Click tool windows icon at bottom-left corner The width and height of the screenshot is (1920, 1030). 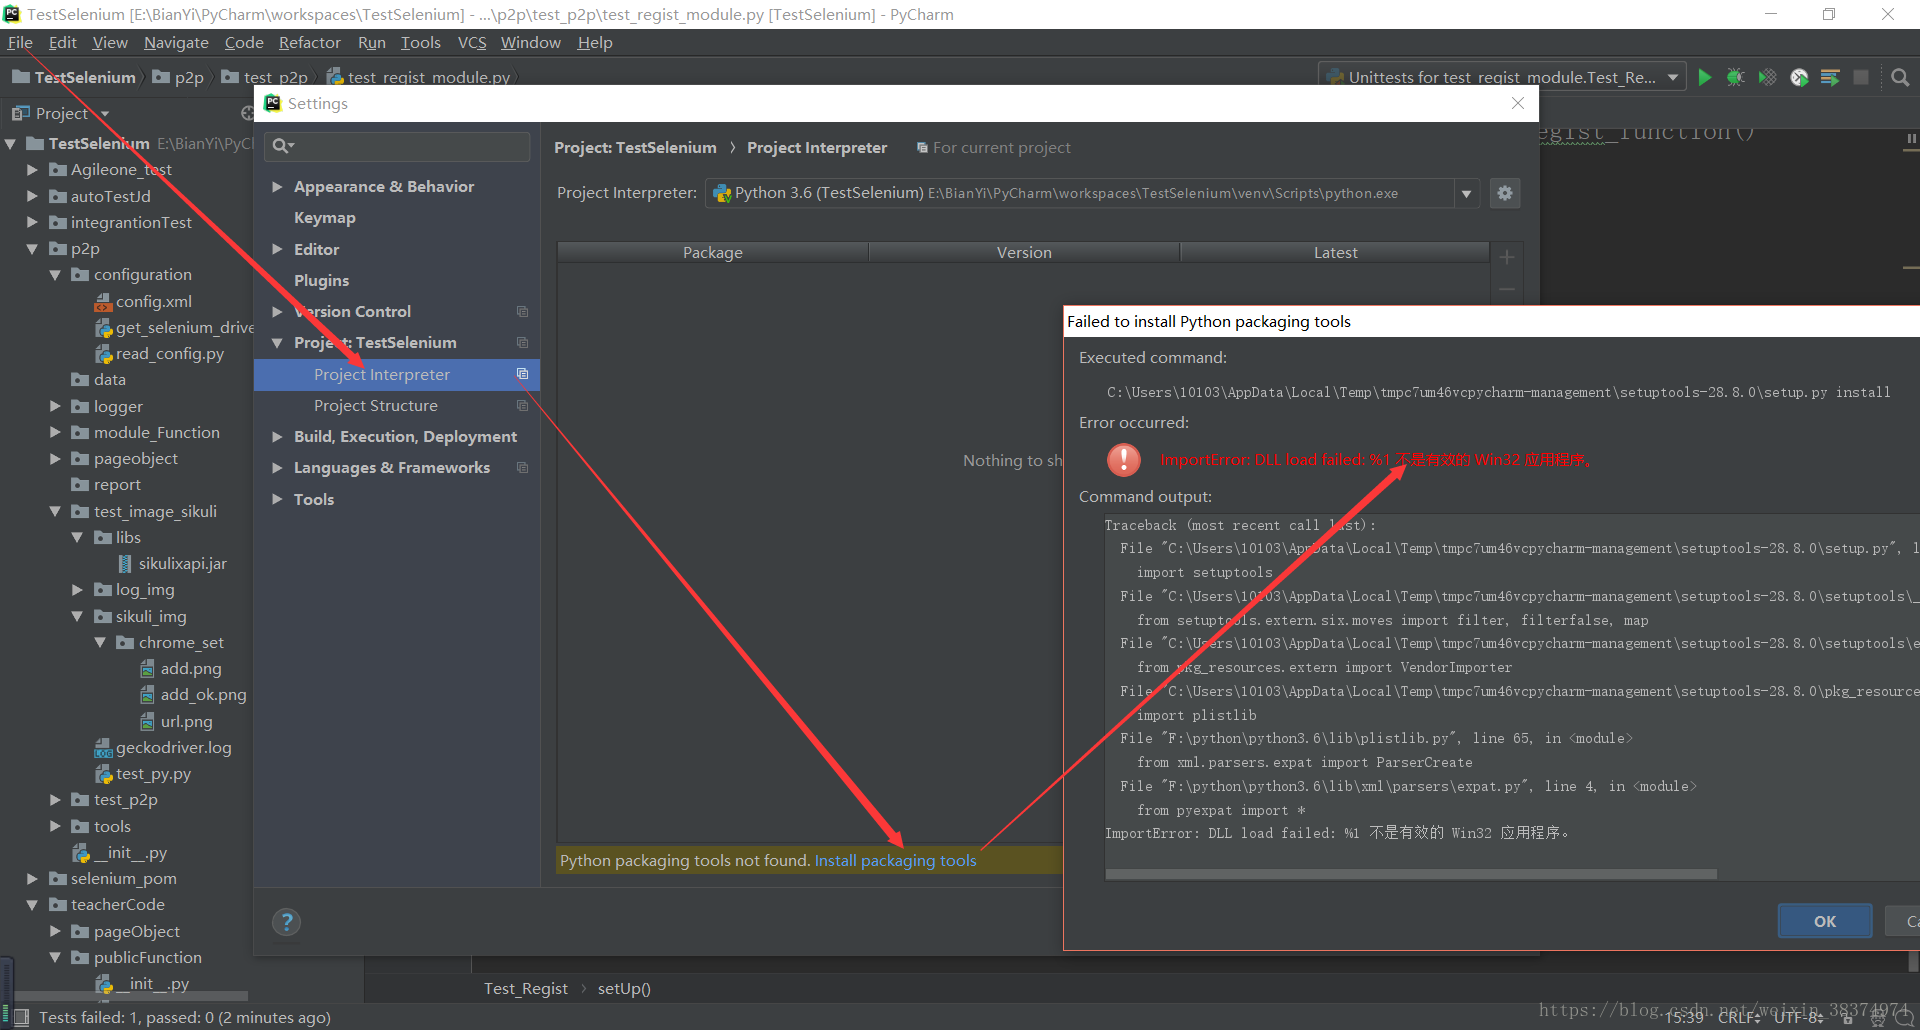click(x=20, y=1017)
